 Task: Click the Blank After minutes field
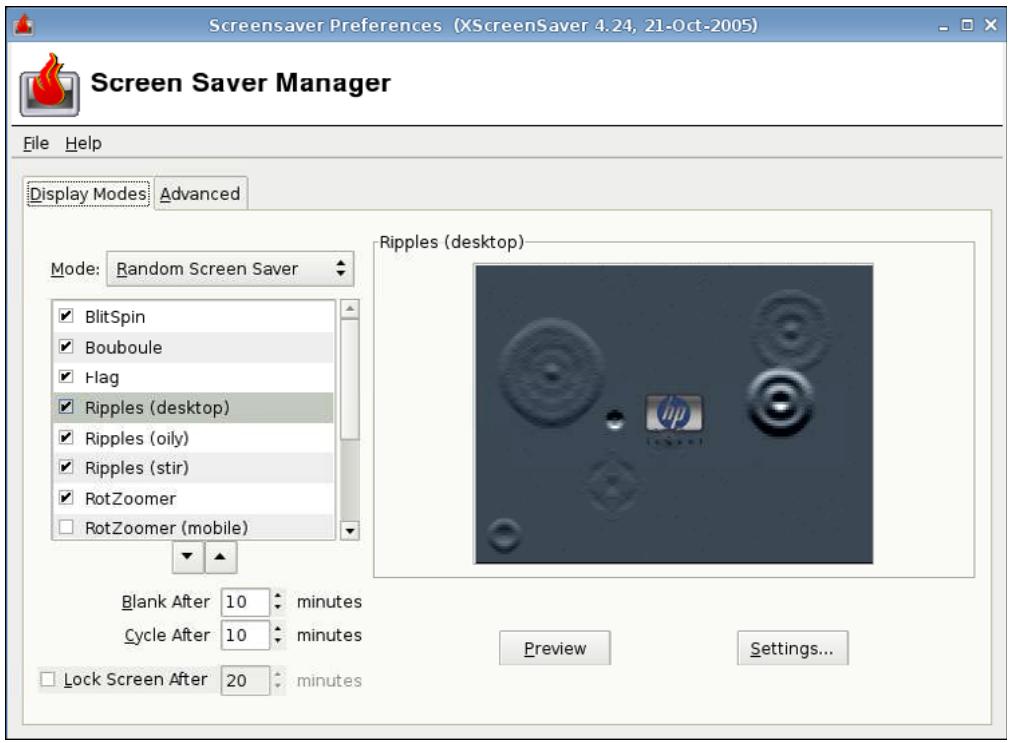click(x=245, y=602)
